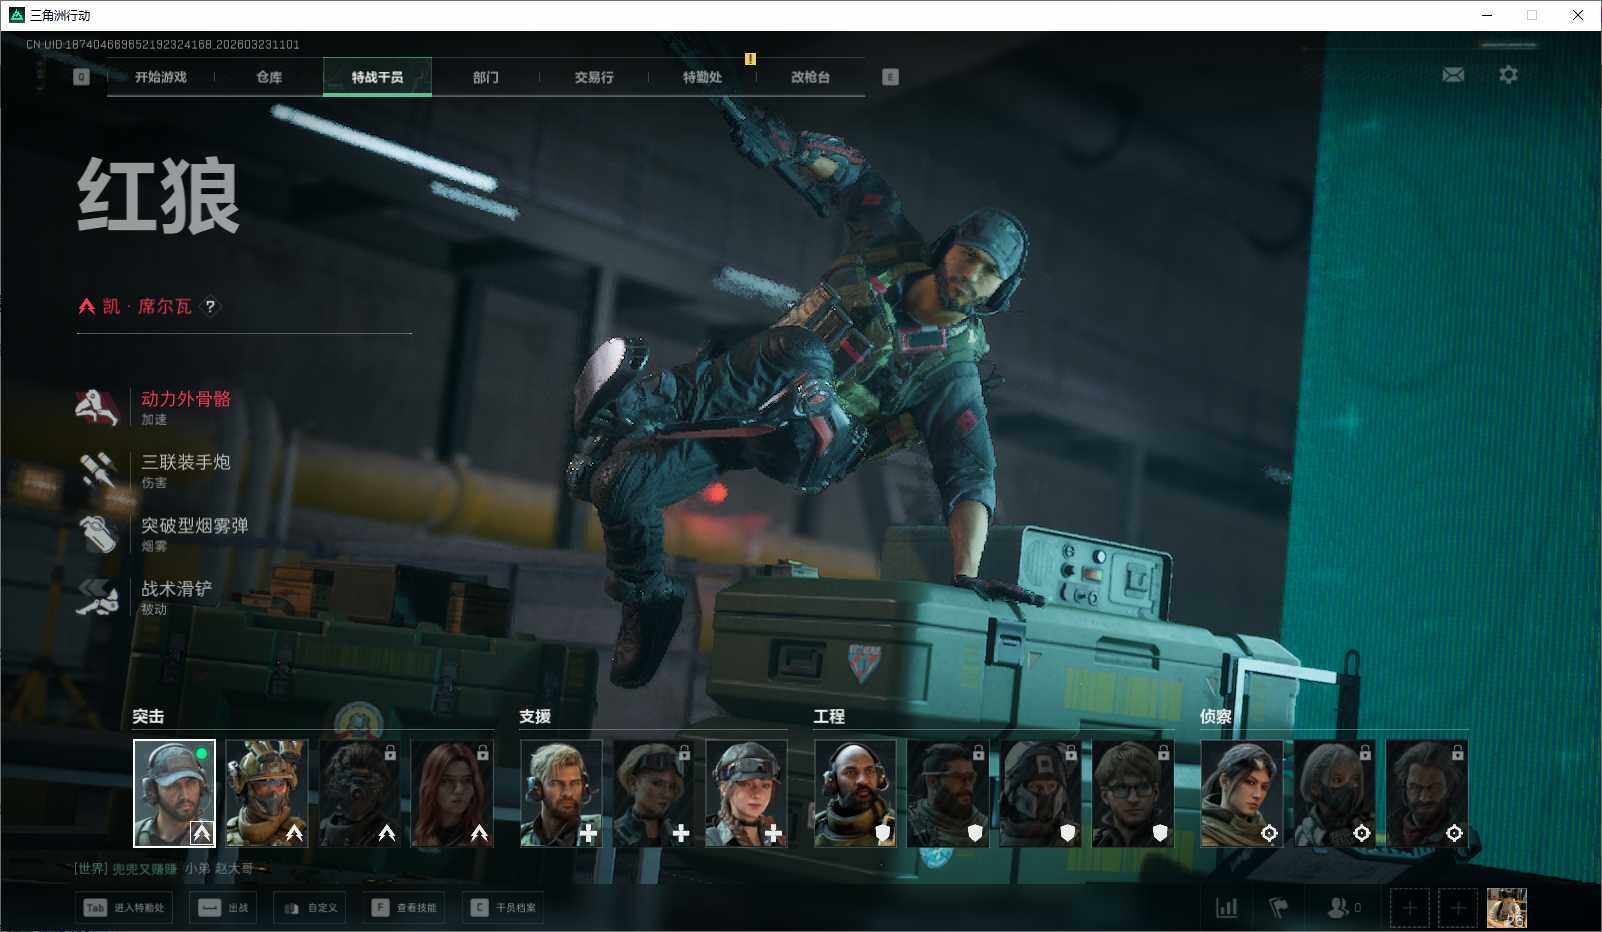Select the locked gray-haired masked 侦察 operator

click(x=1334, y=793)
